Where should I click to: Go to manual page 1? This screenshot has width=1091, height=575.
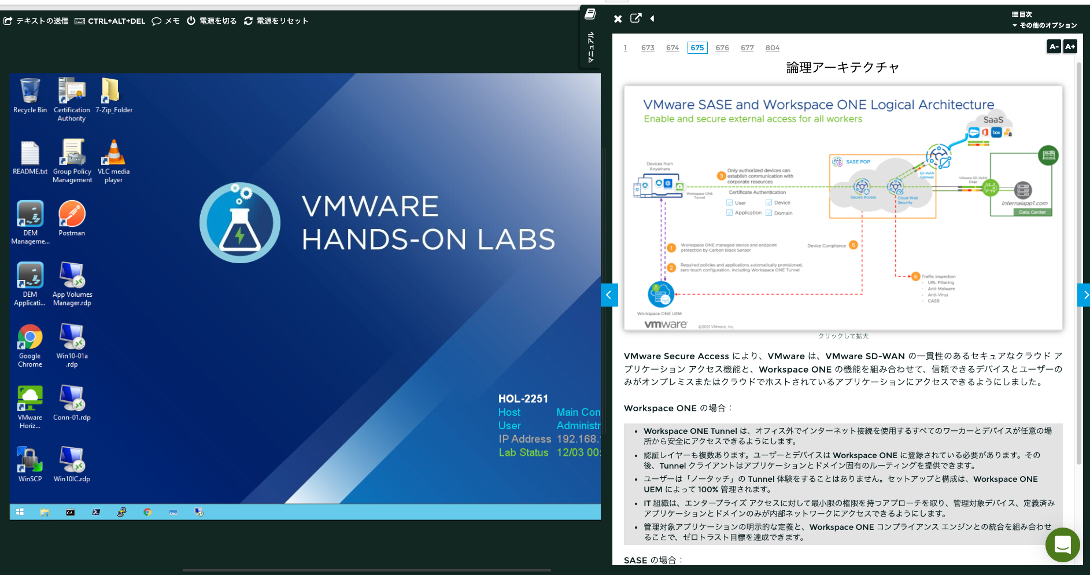point(626,48)
